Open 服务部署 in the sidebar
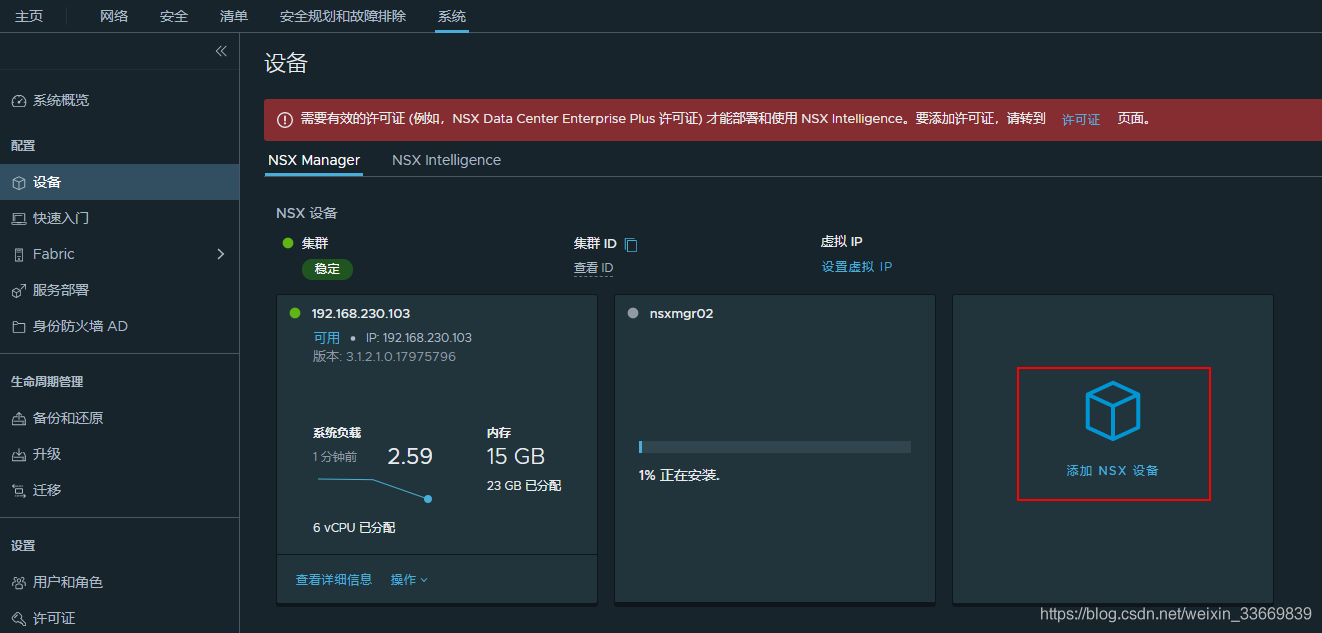This screenshot has width=1322, height=633. coord(61,291)
